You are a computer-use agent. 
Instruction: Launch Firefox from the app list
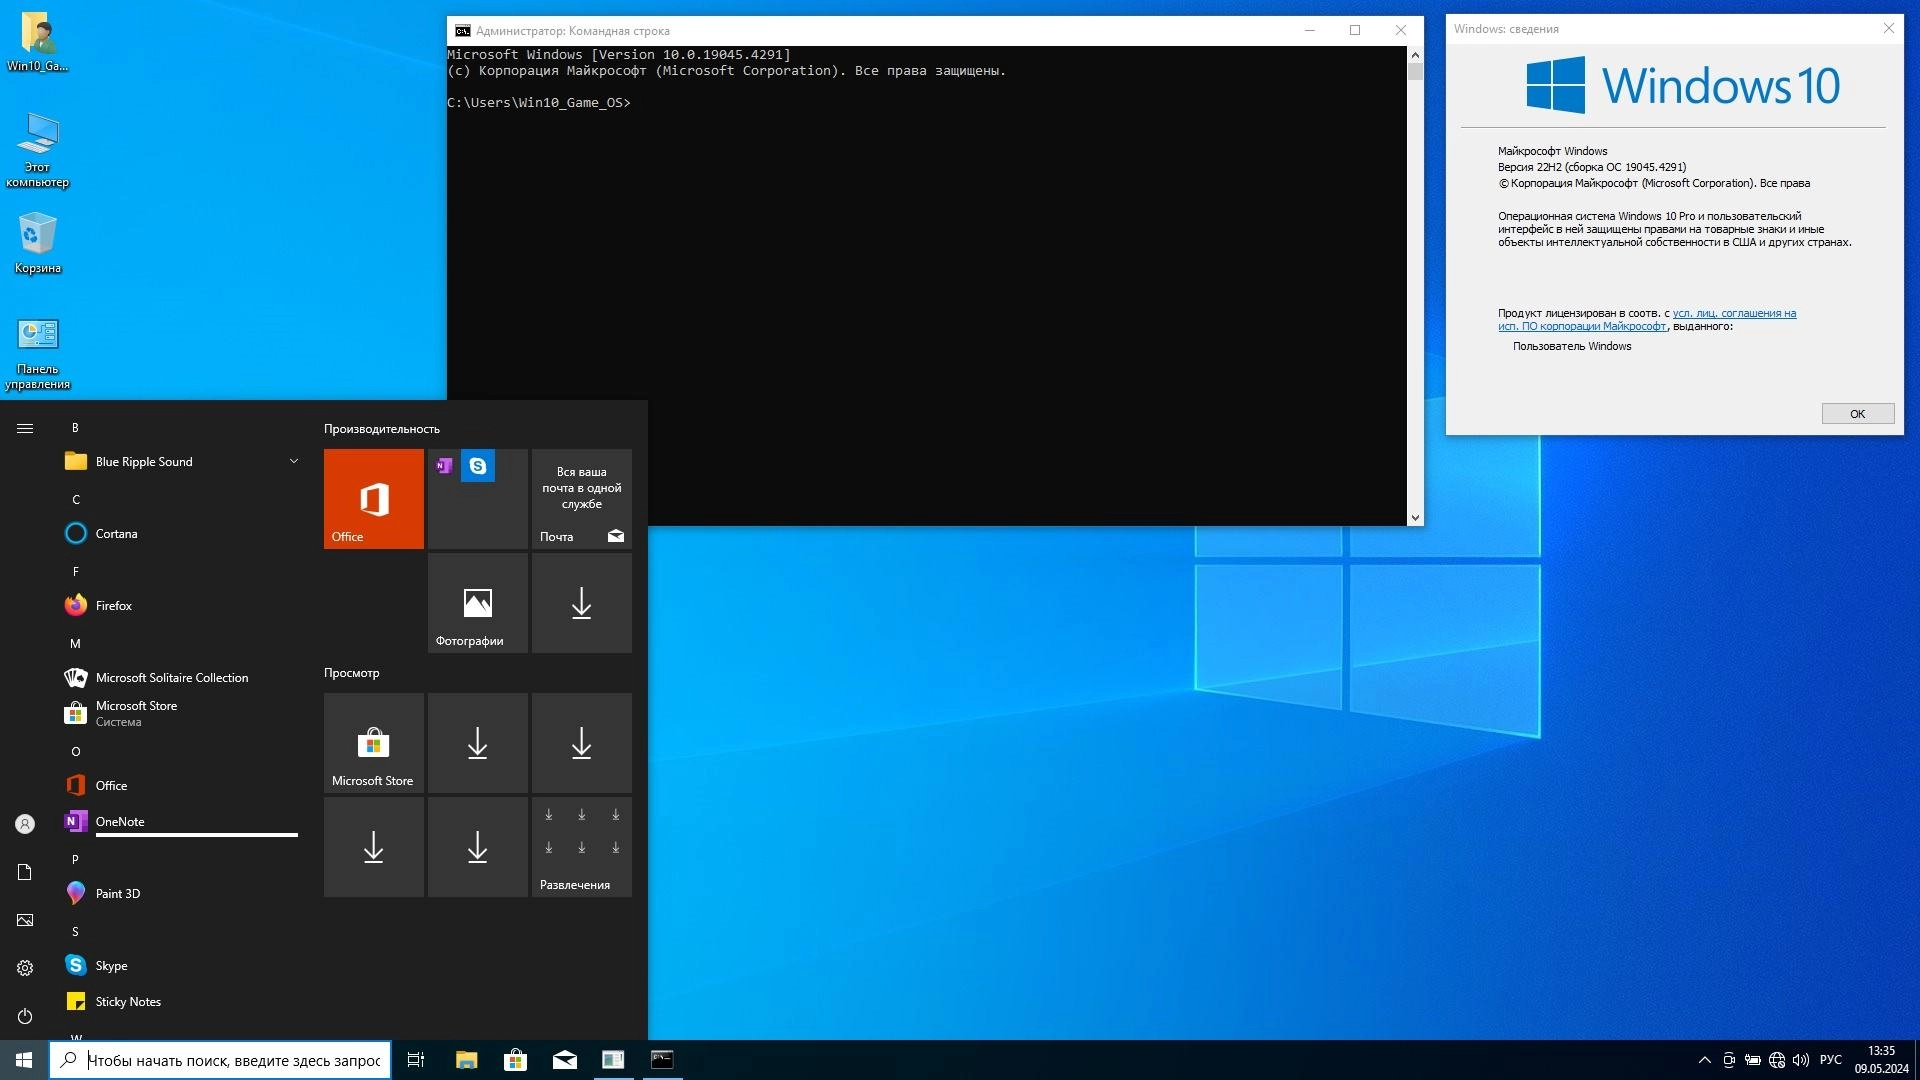click(x=113, y=605)
